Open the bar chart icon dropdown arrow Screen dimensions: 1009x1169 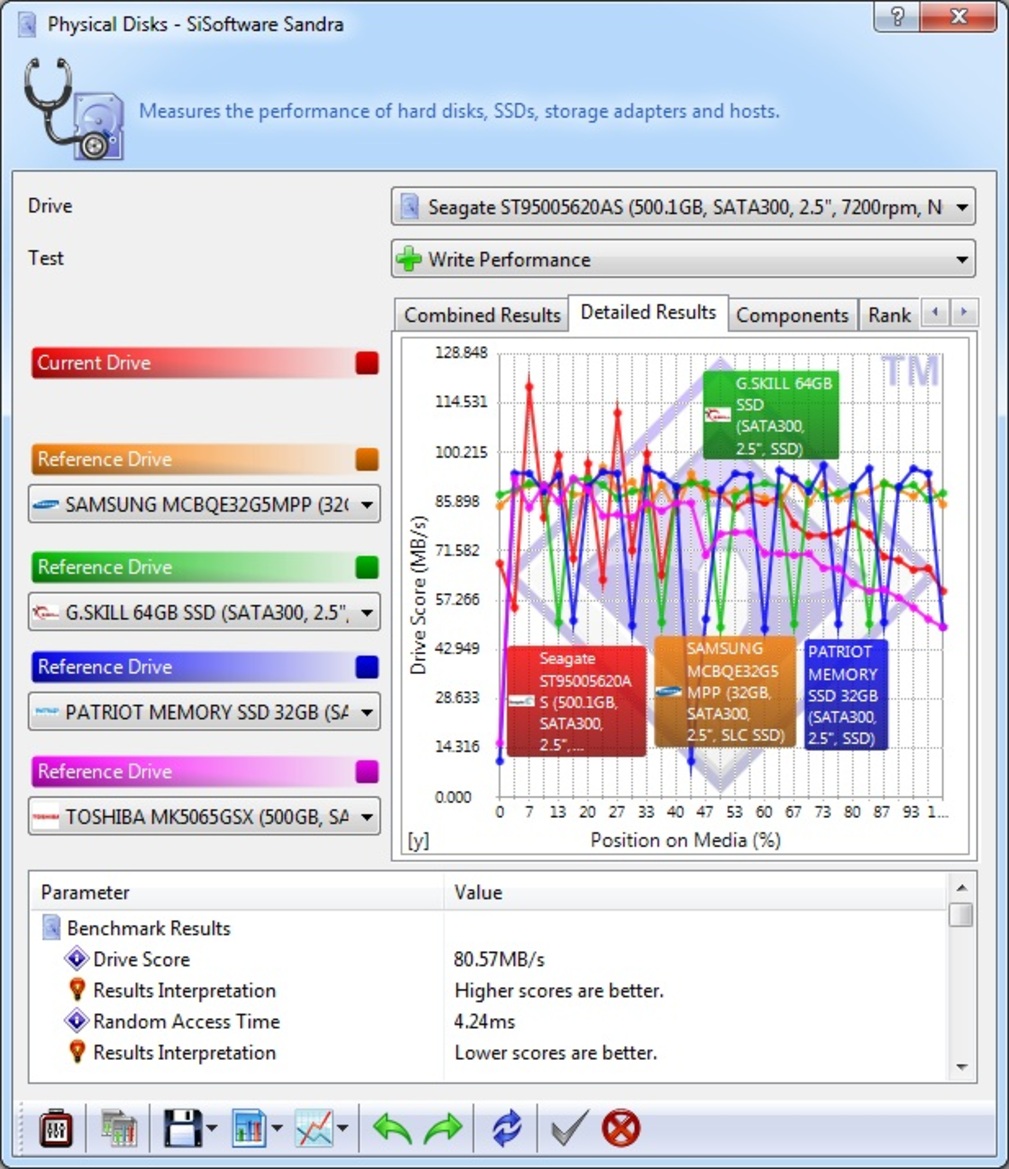(277, 1128)
